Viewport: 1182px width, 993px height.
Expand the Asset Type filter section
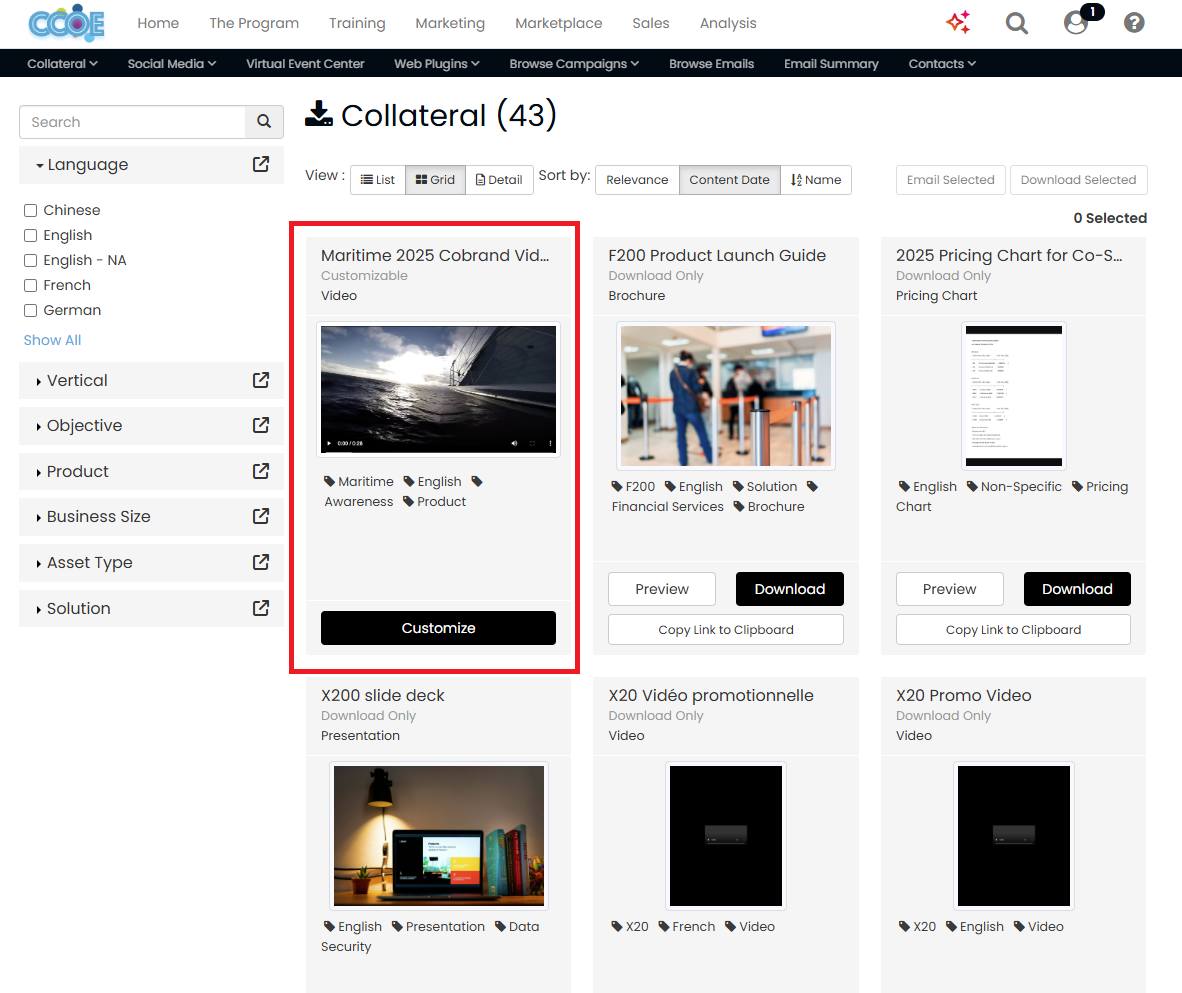click(x=84, y=562)
